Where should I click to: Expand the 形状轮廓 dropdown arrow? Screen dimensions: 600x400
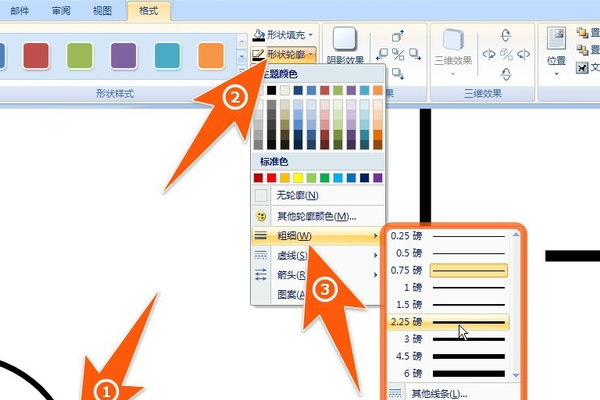coord(311,54)
